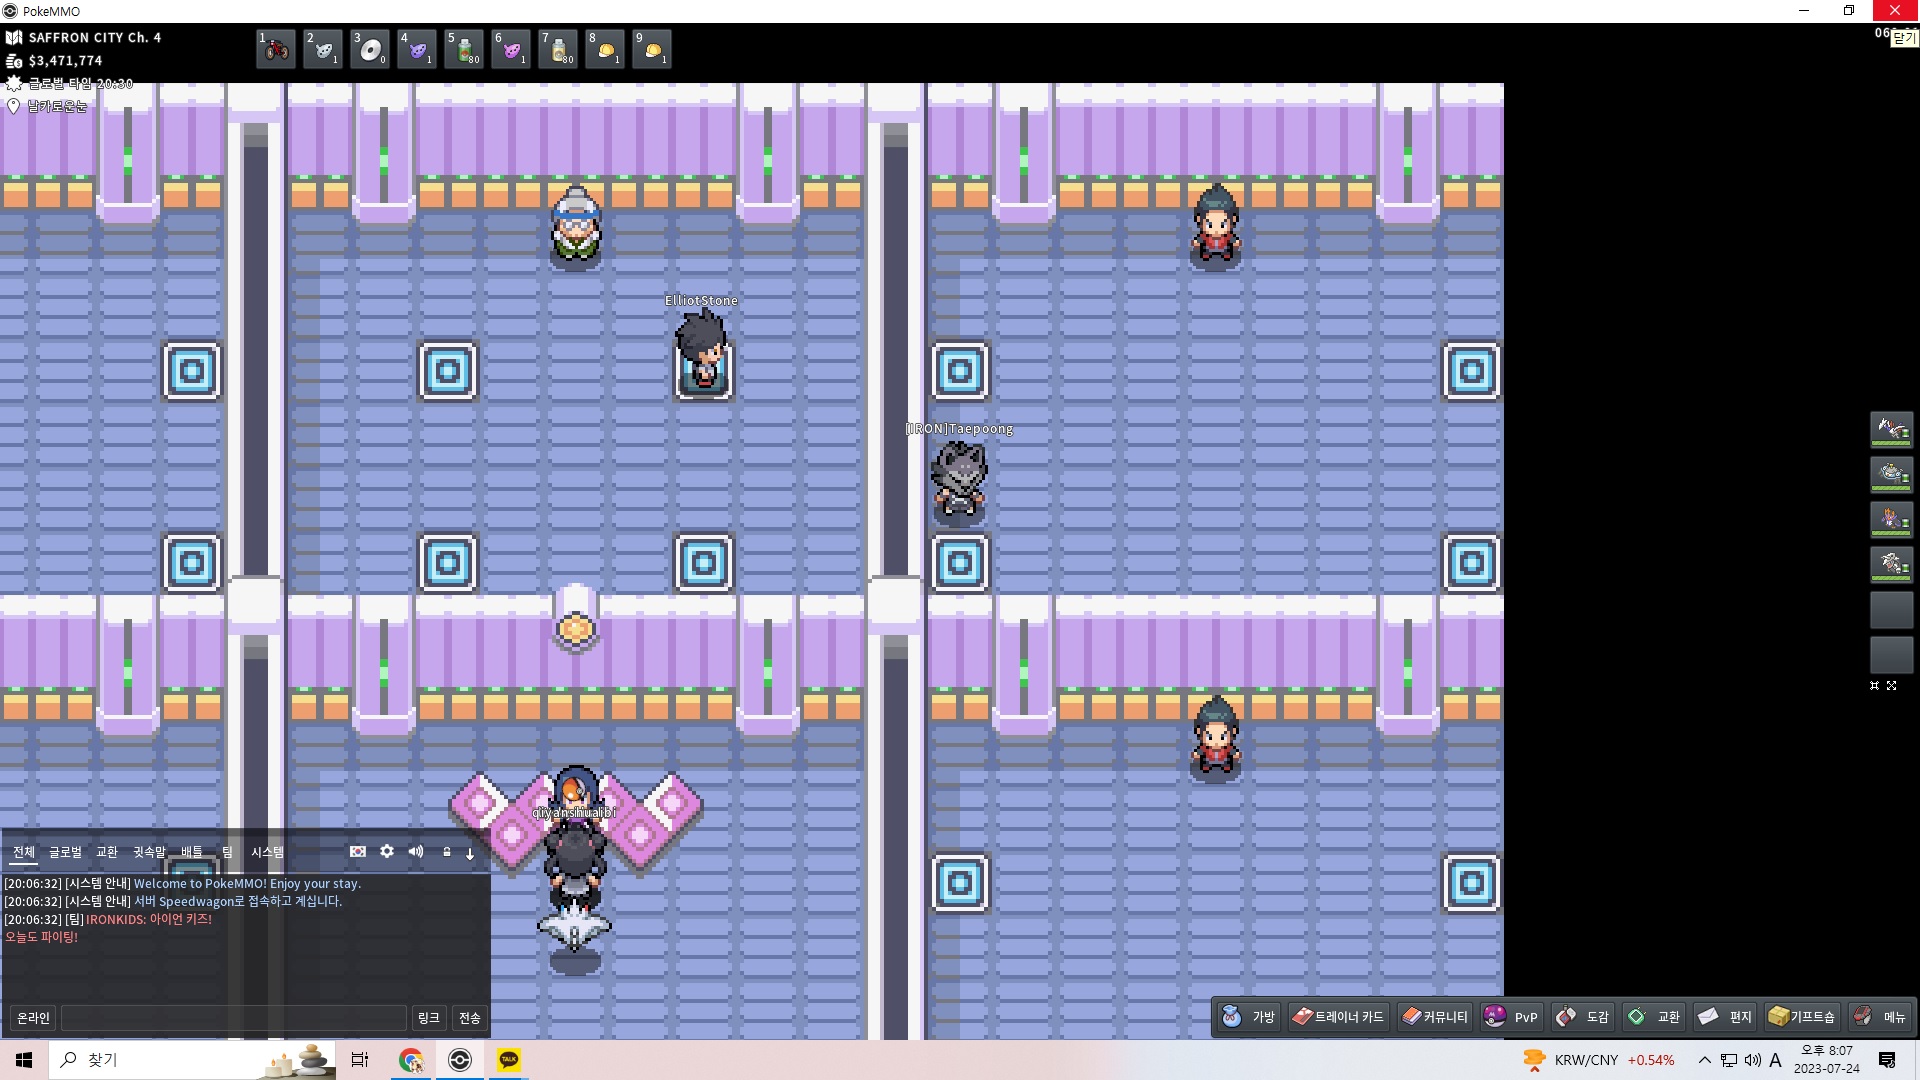The image size is (1920, 1080).
Task: Click the 링크 link button
Action: coord(429,1018)
